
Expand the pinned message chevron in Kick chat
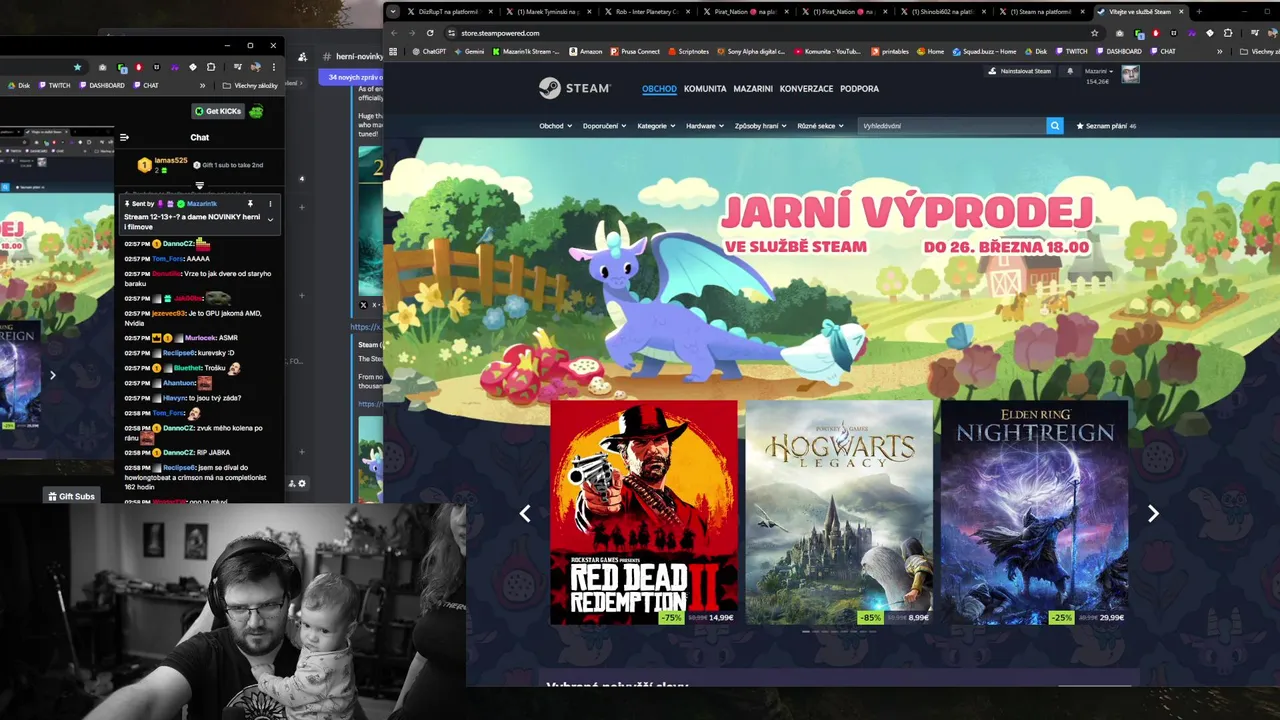tap(270, 219)
